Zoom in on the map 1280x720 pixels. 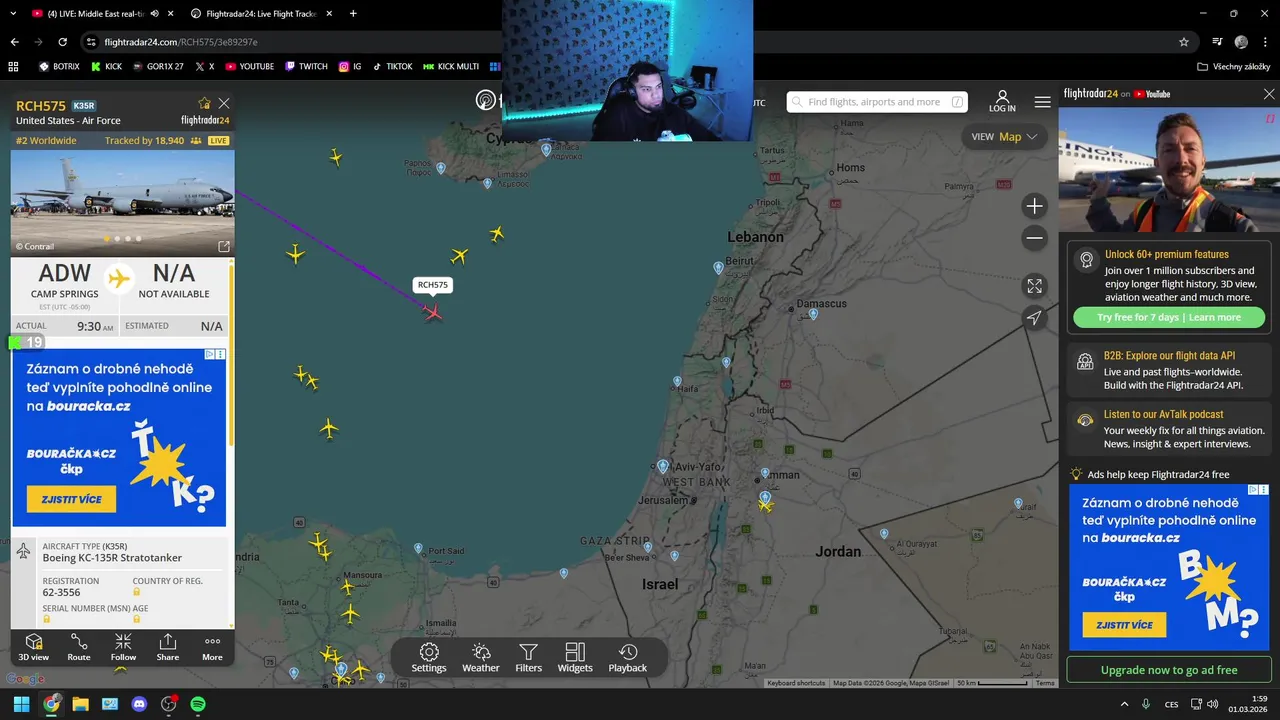tap(1035, 206)
